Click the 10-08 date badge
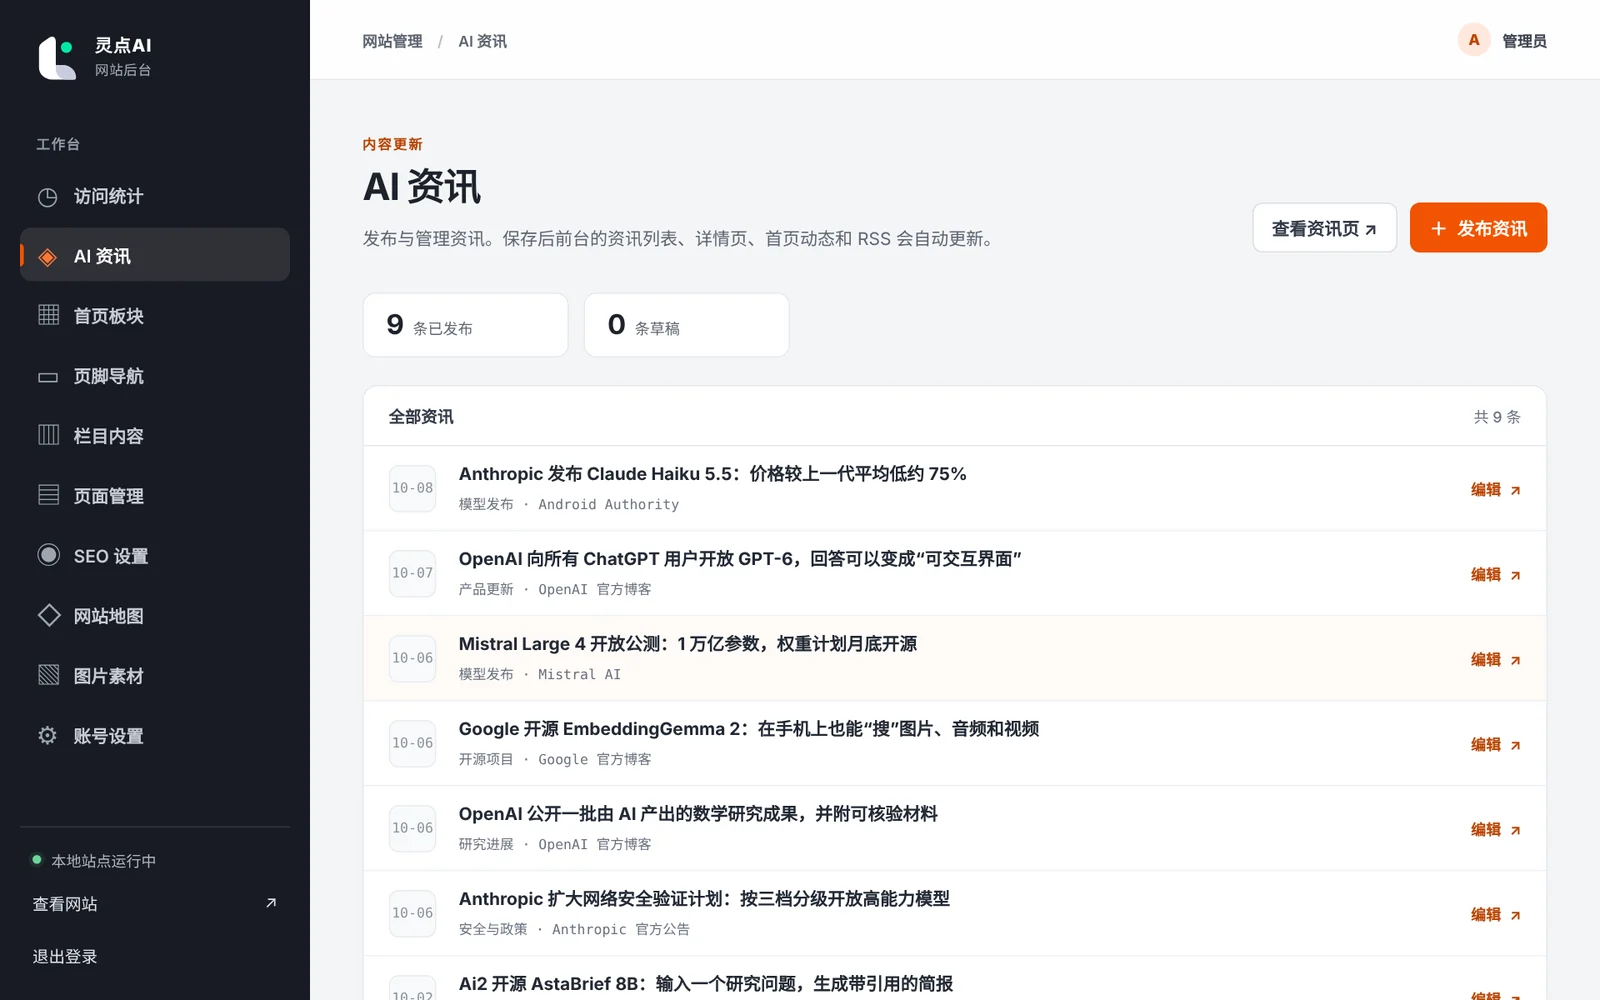 (412, 488)
